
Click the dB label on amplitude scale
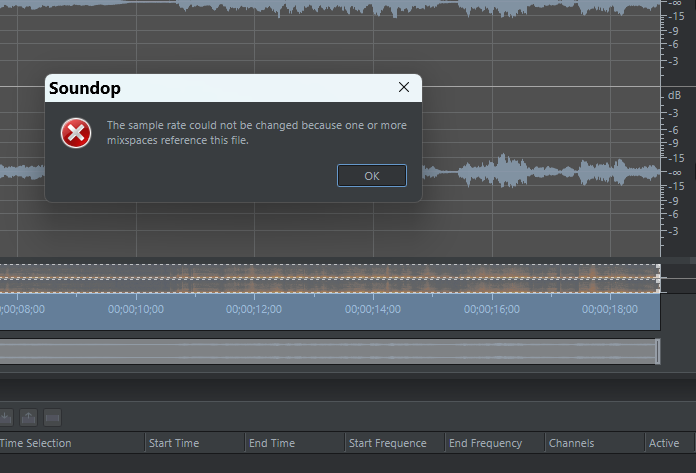point(674,95)
